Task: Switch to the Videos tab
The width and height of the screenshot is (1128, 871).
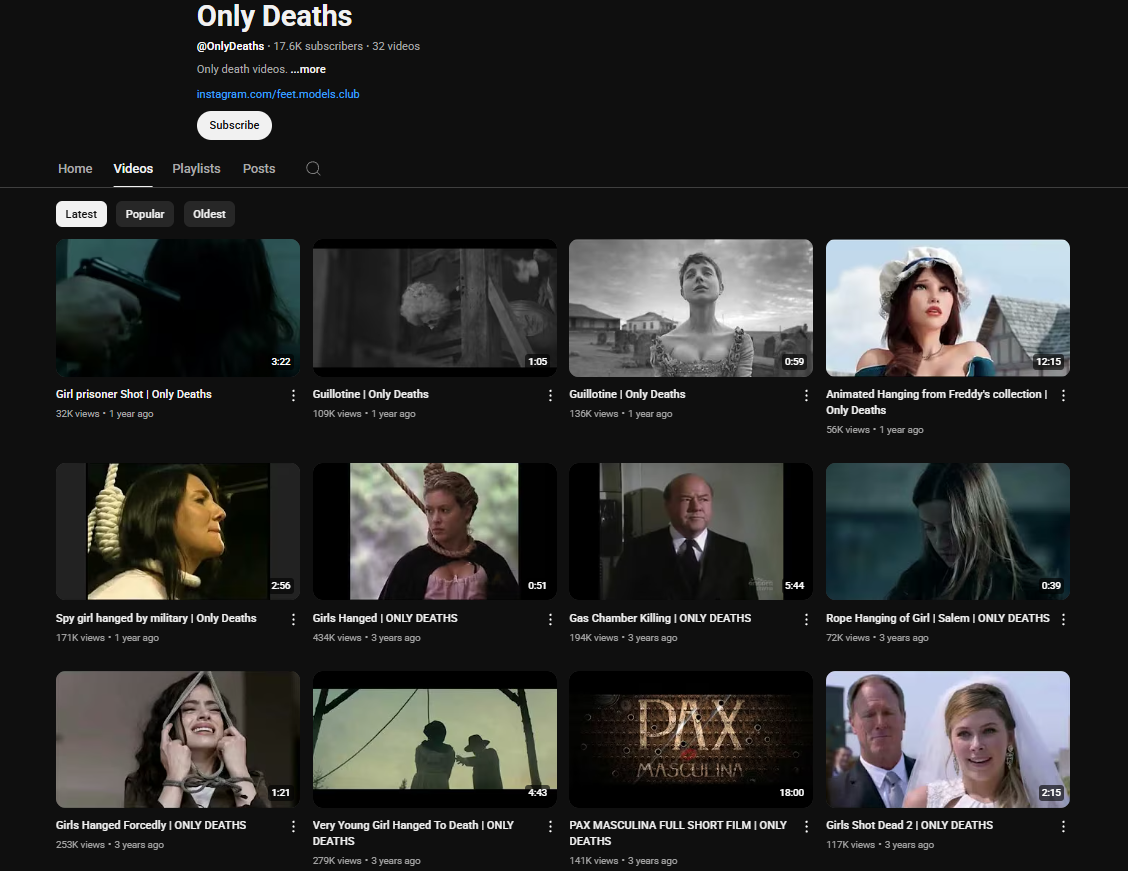Action: click(133, 168)
